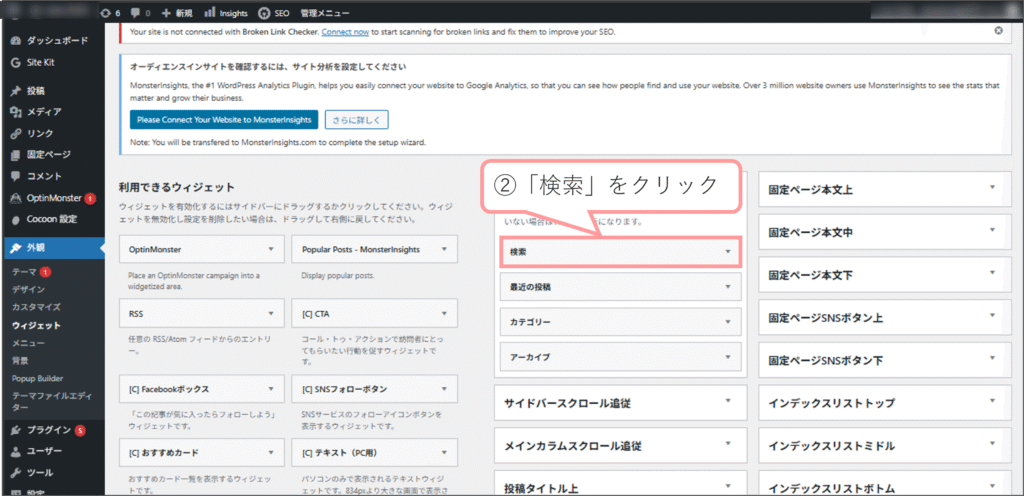This screenshot has width=1024, height=496.
Task: Open Site Kit from sidebar icon
Action: (x=16, y=62)
